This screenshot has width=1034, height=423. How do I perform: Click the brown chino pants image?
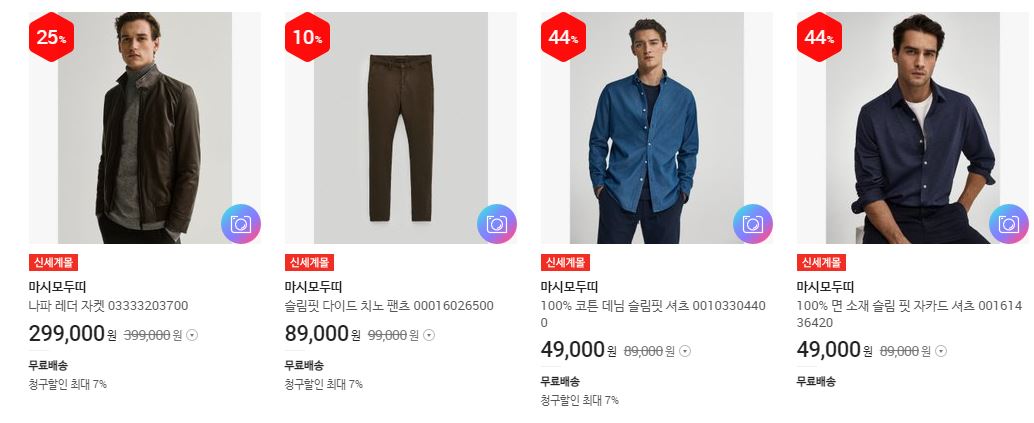click(x=401, y=128)
